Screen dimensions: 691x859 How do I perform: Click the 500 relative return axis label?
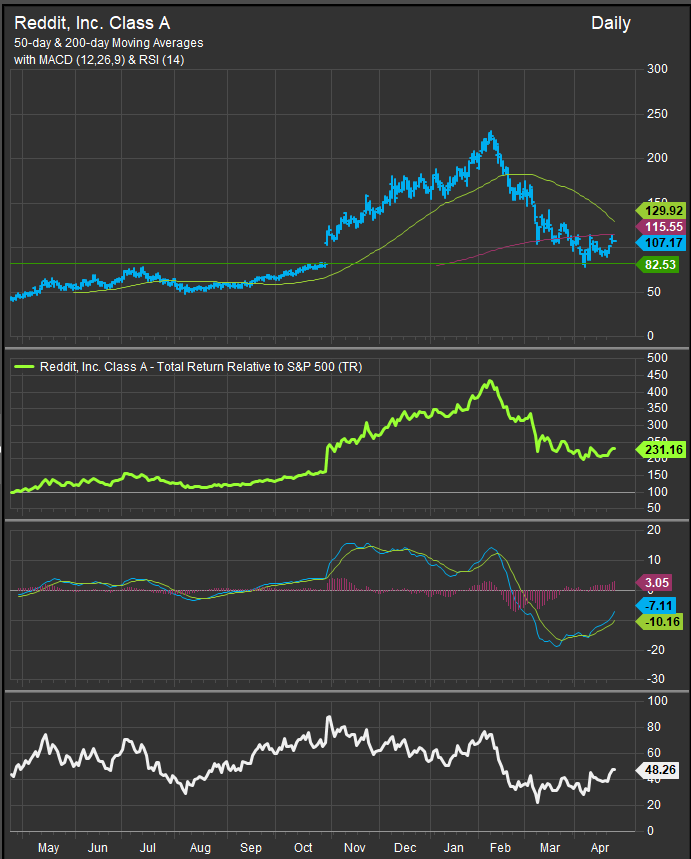tap(657, 358)
